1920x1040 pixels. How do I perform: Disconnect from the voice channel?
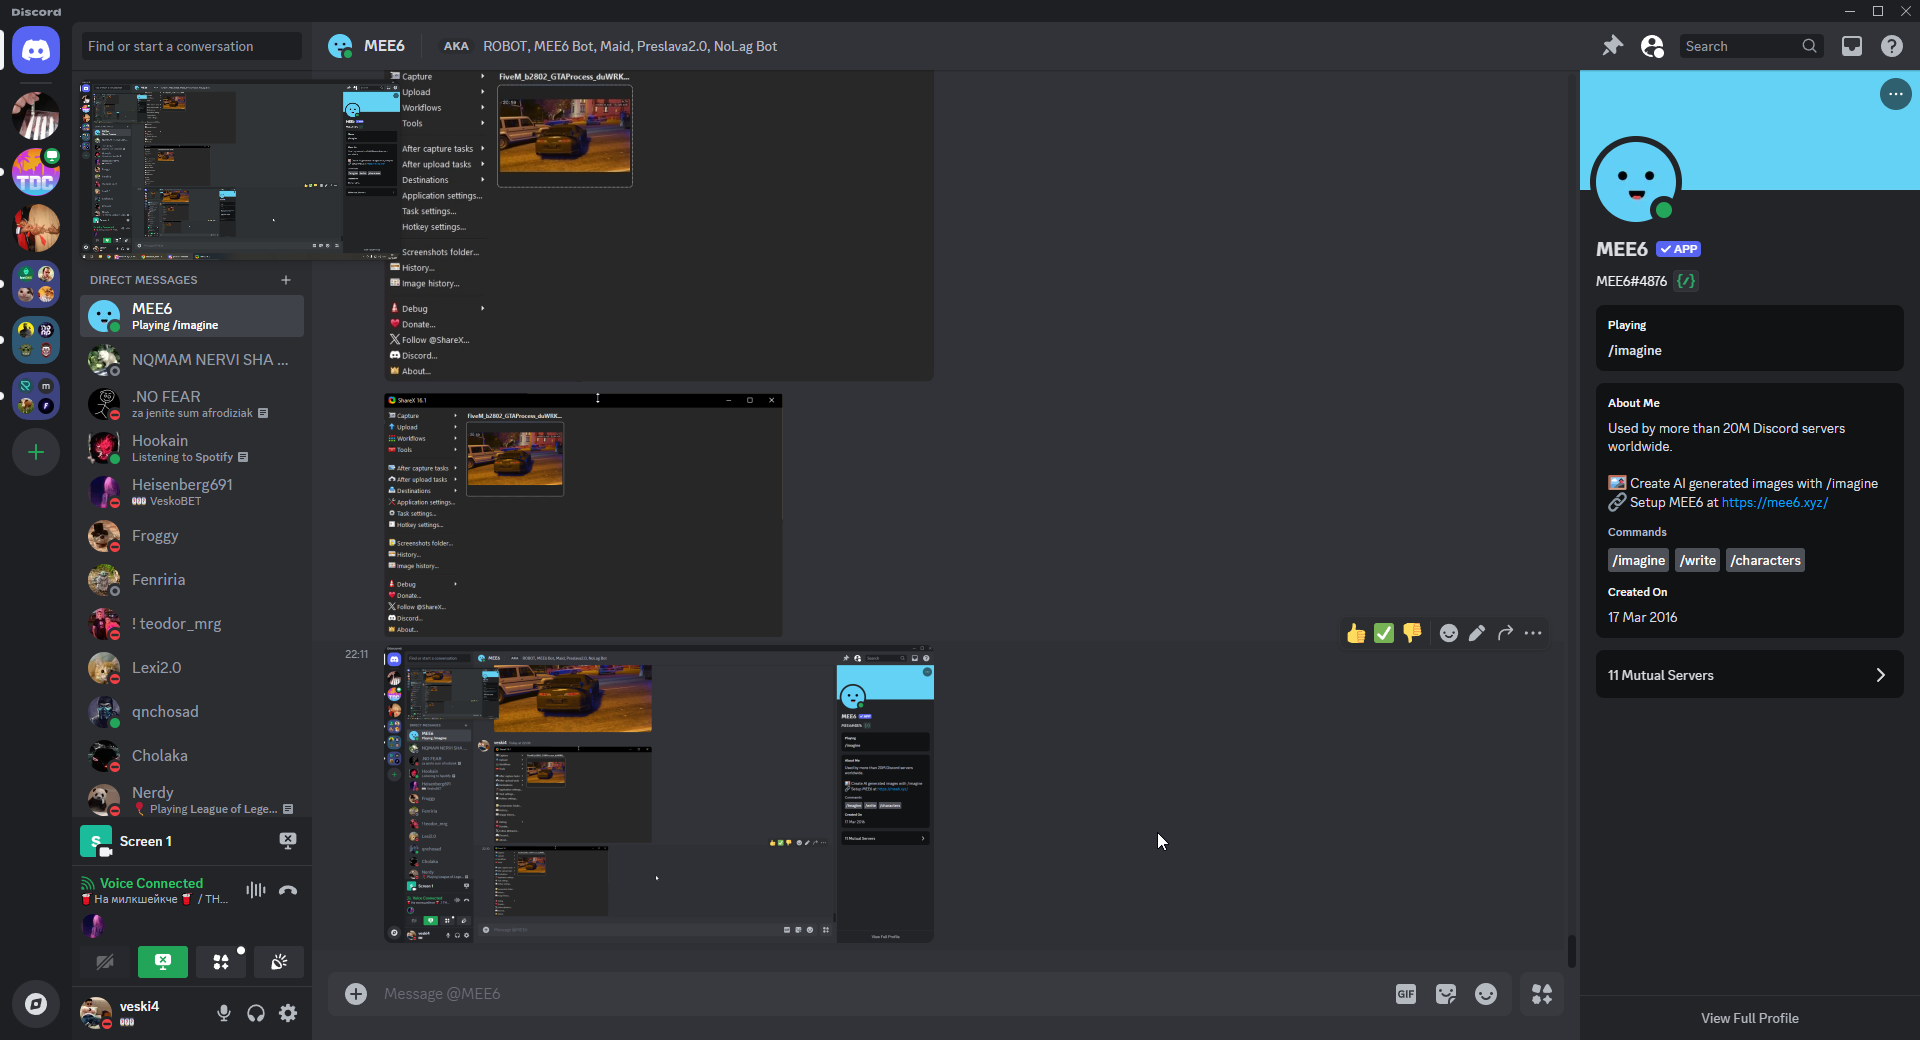pyautogui.click(x=288, y=890)
